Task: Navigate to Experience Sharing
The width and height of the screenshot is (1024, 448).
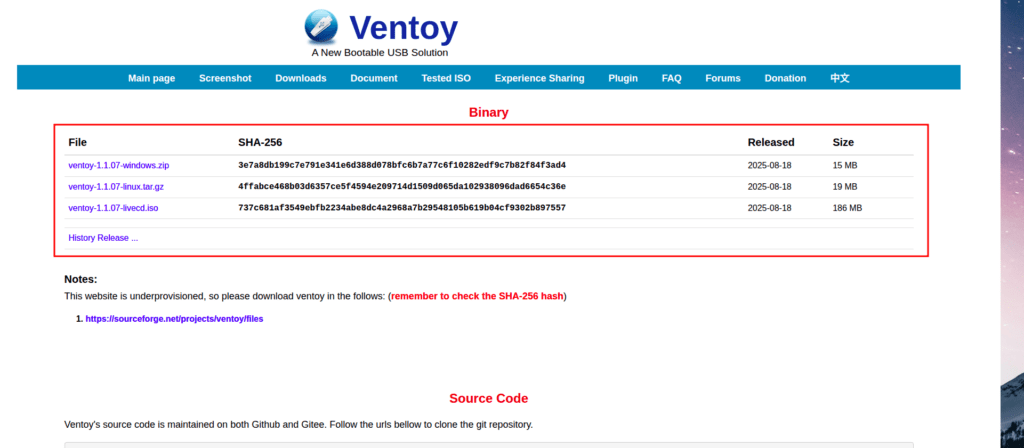Action: pos(539,78)
